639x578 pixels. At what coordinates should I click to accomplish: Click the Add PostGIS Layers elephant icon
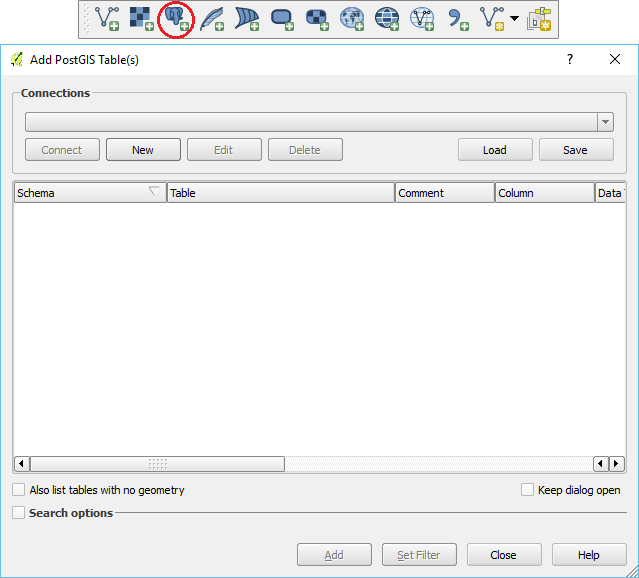tap(176, 19)
